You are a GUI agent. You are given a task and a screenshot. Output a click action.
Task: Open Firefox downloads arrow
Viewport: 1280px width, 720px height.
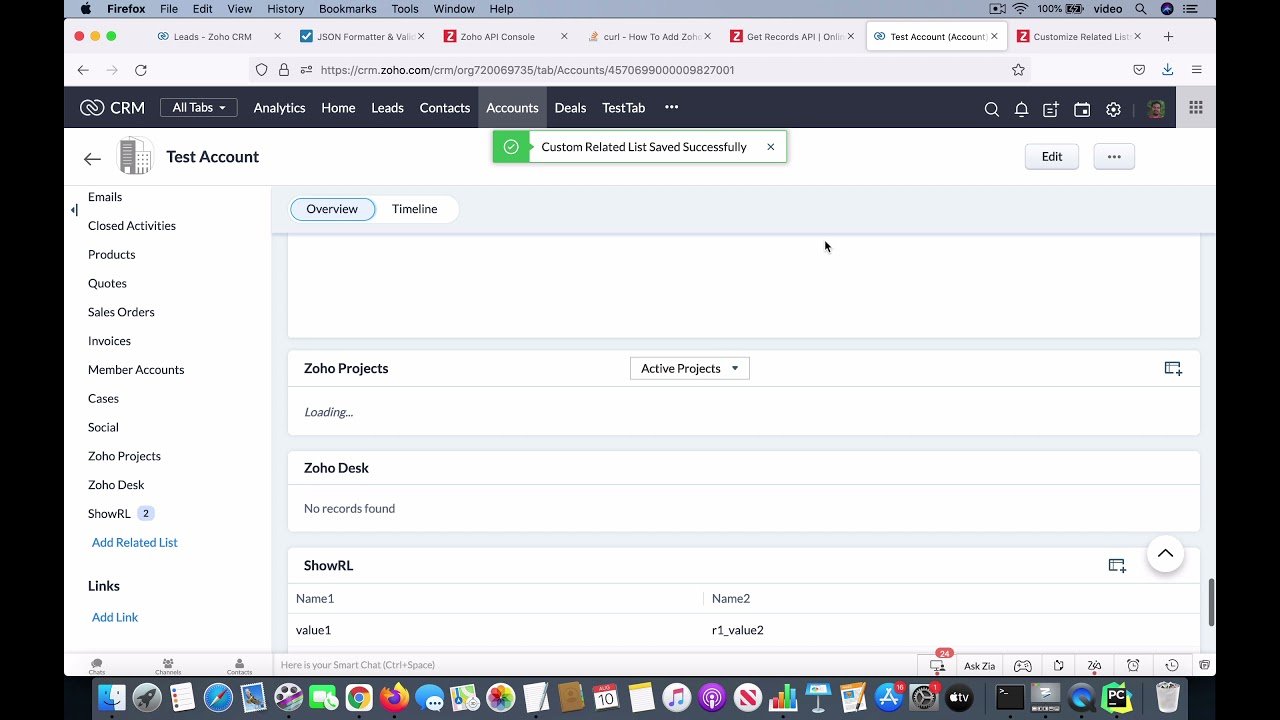click(x=1167, y=70)
